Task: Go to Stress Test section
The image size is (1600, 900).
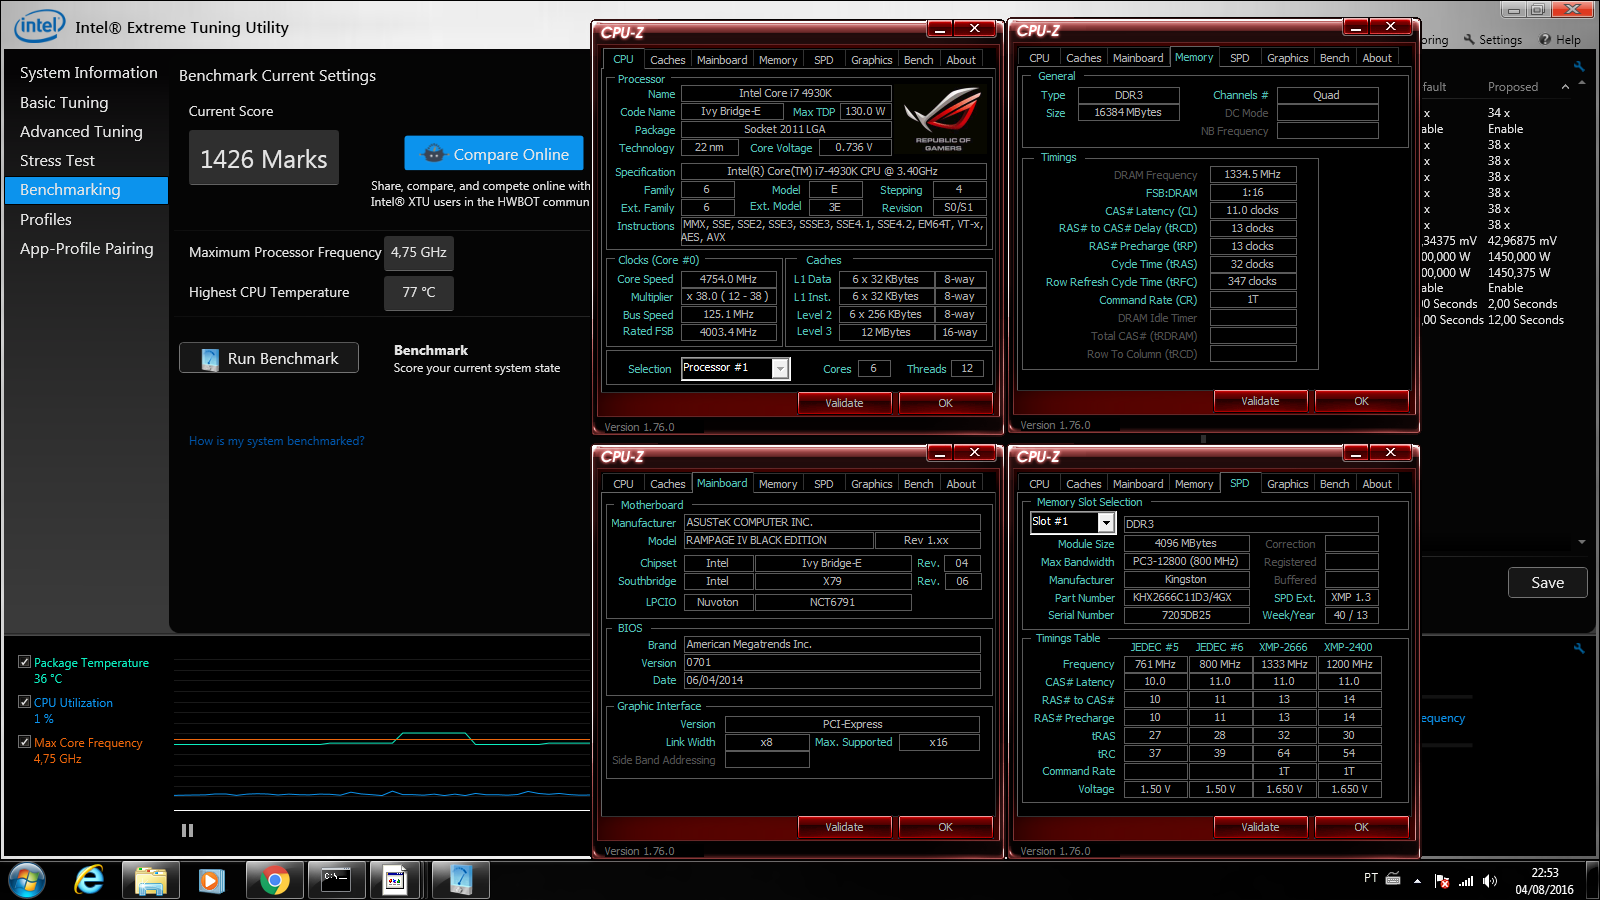Action: coord(57,160)
